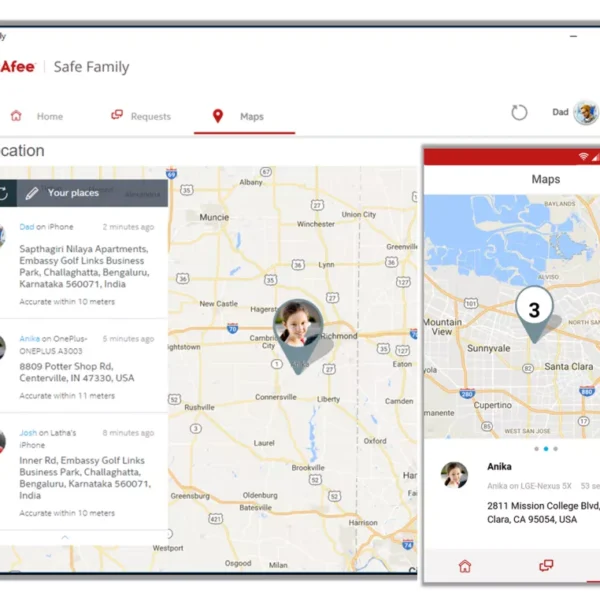This screenshot has height=600, width=600.
Task: Click the red Maps pin icon
Action: (x=218, y=116)
